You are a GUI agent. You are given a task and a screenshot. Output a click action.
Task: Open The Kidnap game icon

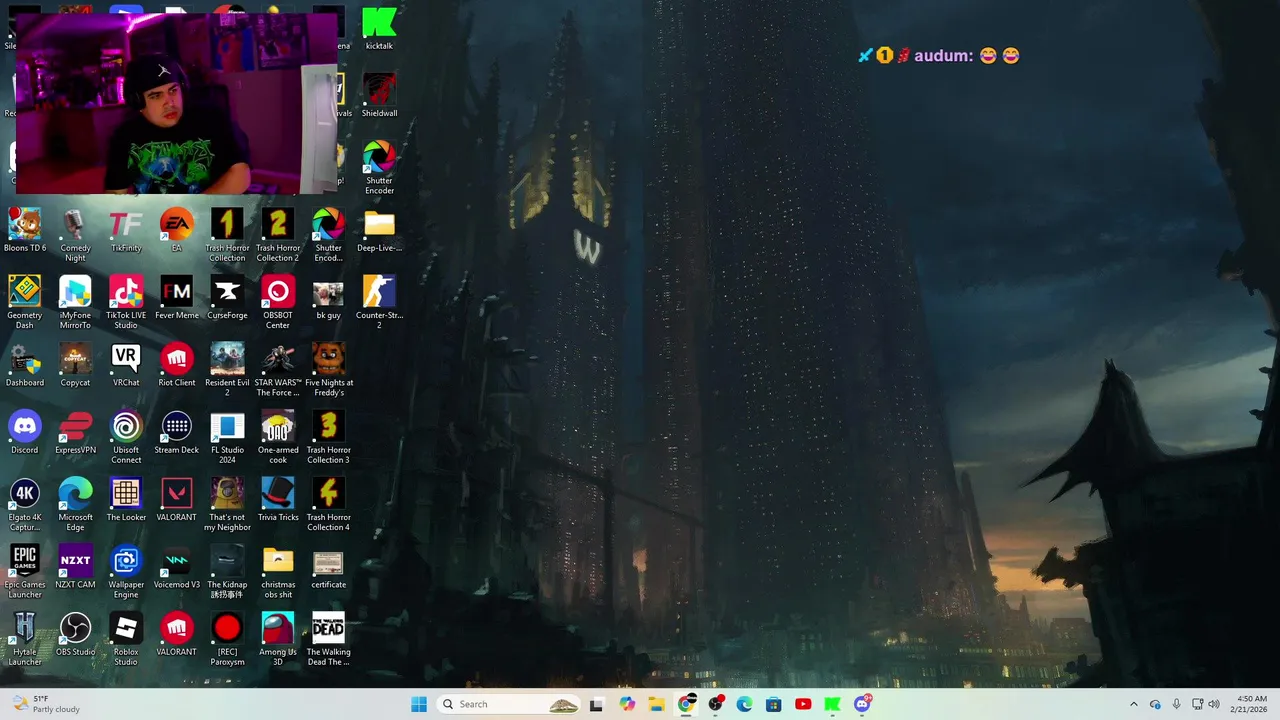point(227,572)
